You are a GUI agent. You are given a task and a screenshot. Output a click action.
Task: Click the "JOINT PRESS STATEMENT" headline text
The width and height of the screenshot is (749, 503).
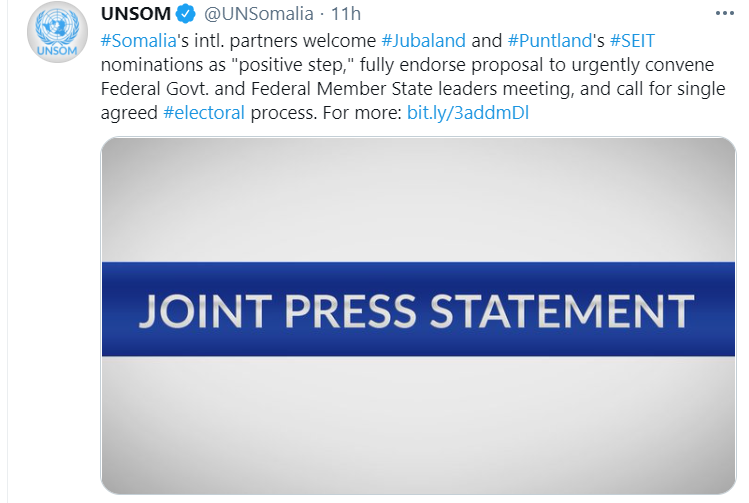[416, 310]
